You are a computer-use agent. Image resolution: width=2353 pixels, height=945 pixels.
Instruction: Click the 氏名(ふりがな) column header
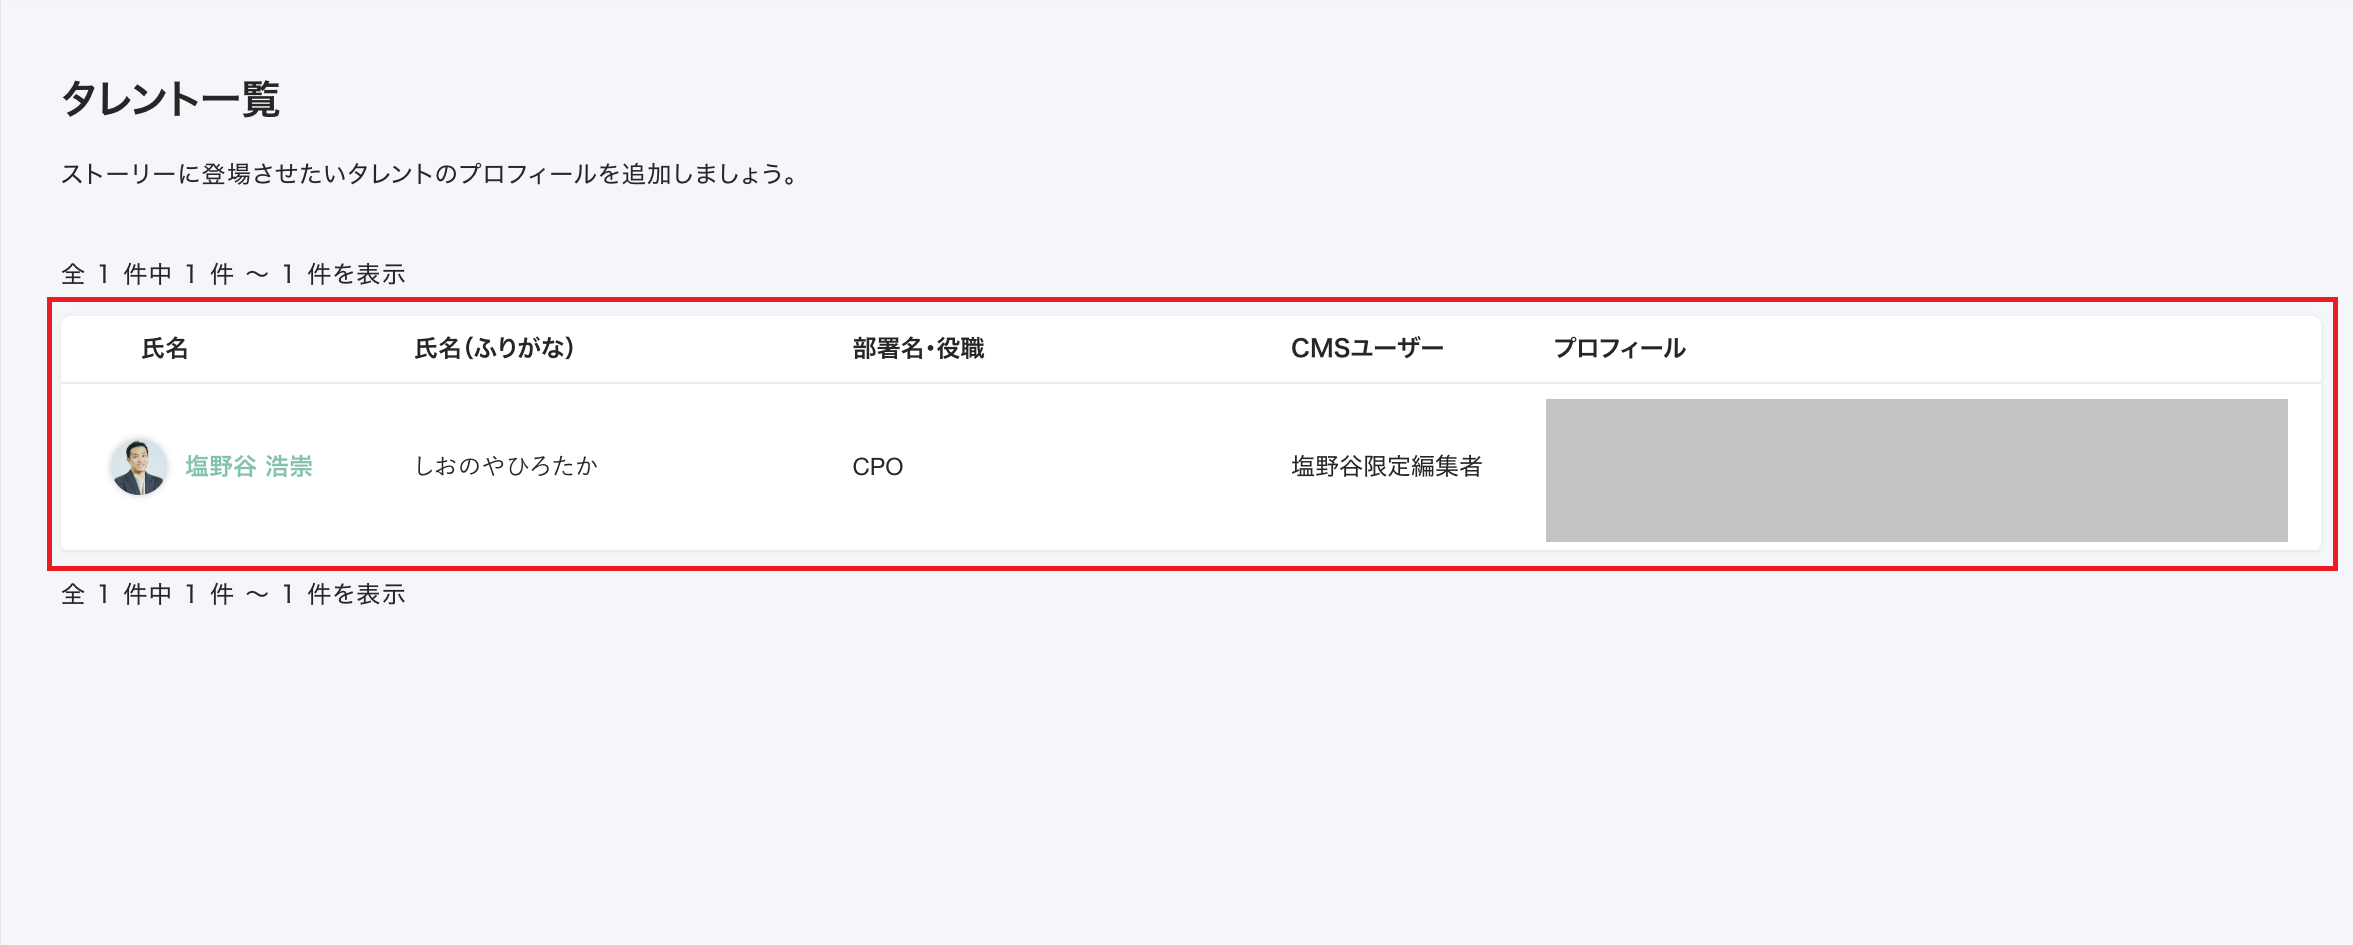click(x=494, y=348)
